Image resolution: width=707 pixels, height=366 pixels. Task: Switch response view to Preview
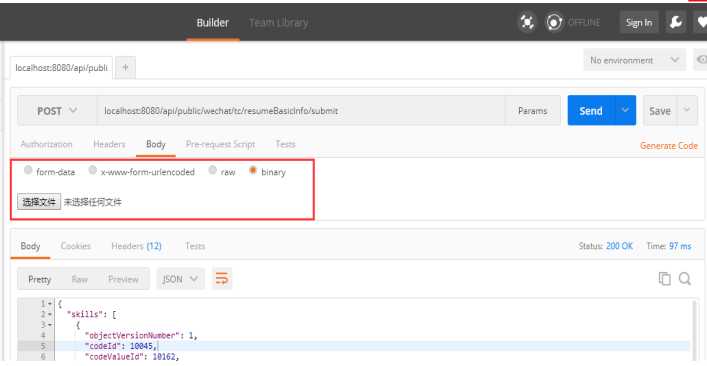click(123, 279)
